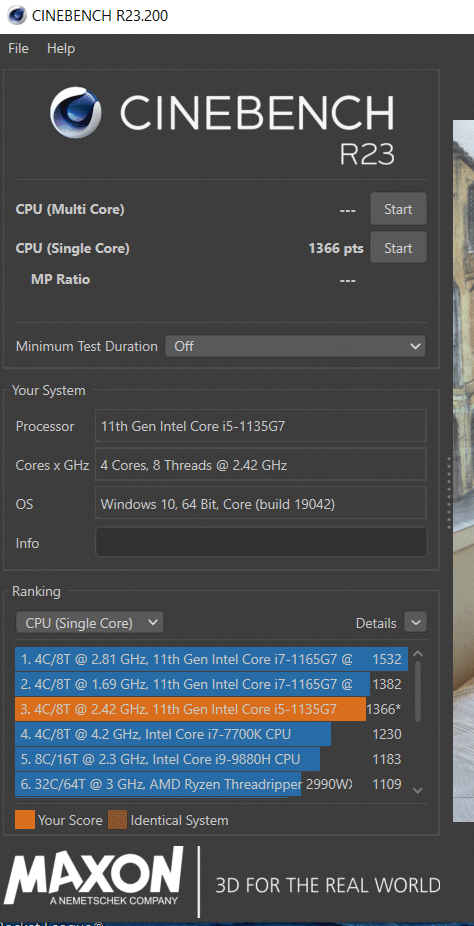Viewport: 474px width, 926px height.
Task: Select the orange i5-1135G7 ranking entry
Action: pyautogui.click(x=211, y=709)
